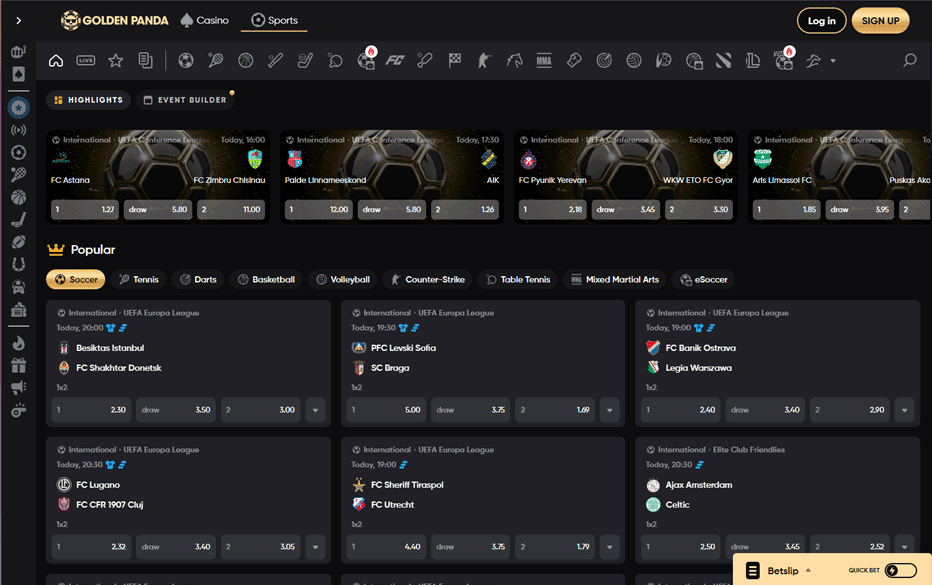
Task: Select the Volleyball popular filter
Action: [342, 279]
